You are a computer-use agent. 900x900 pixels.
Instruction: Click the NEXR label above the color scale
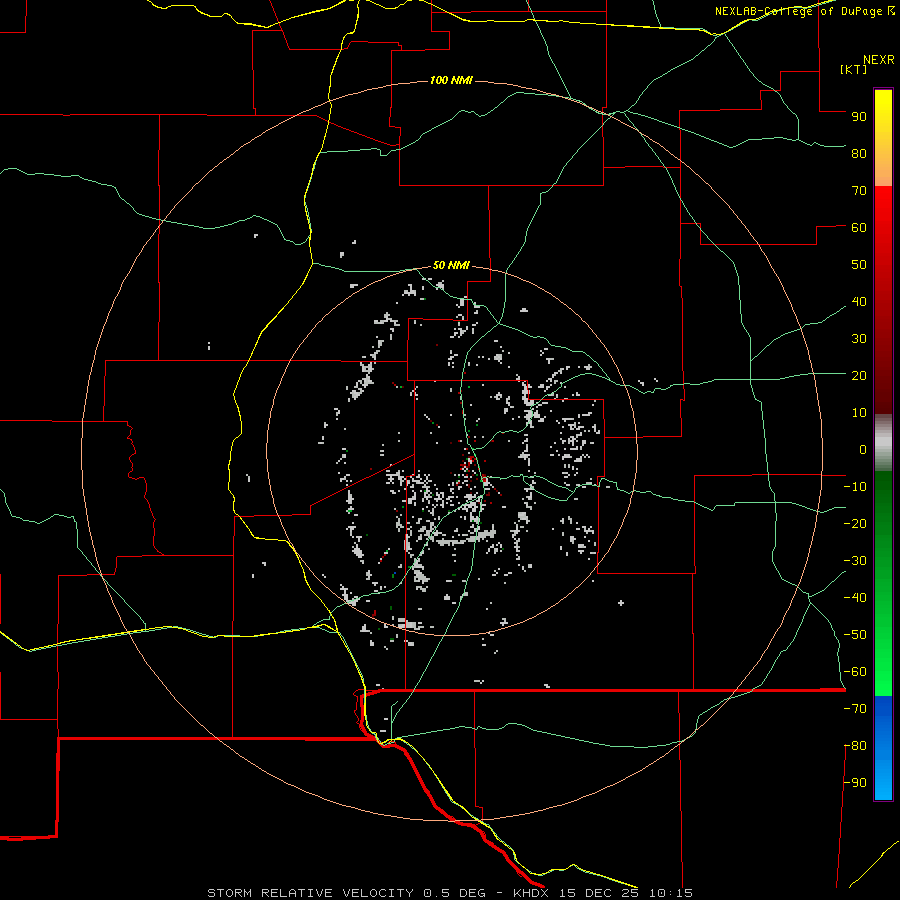click(879, 60)
